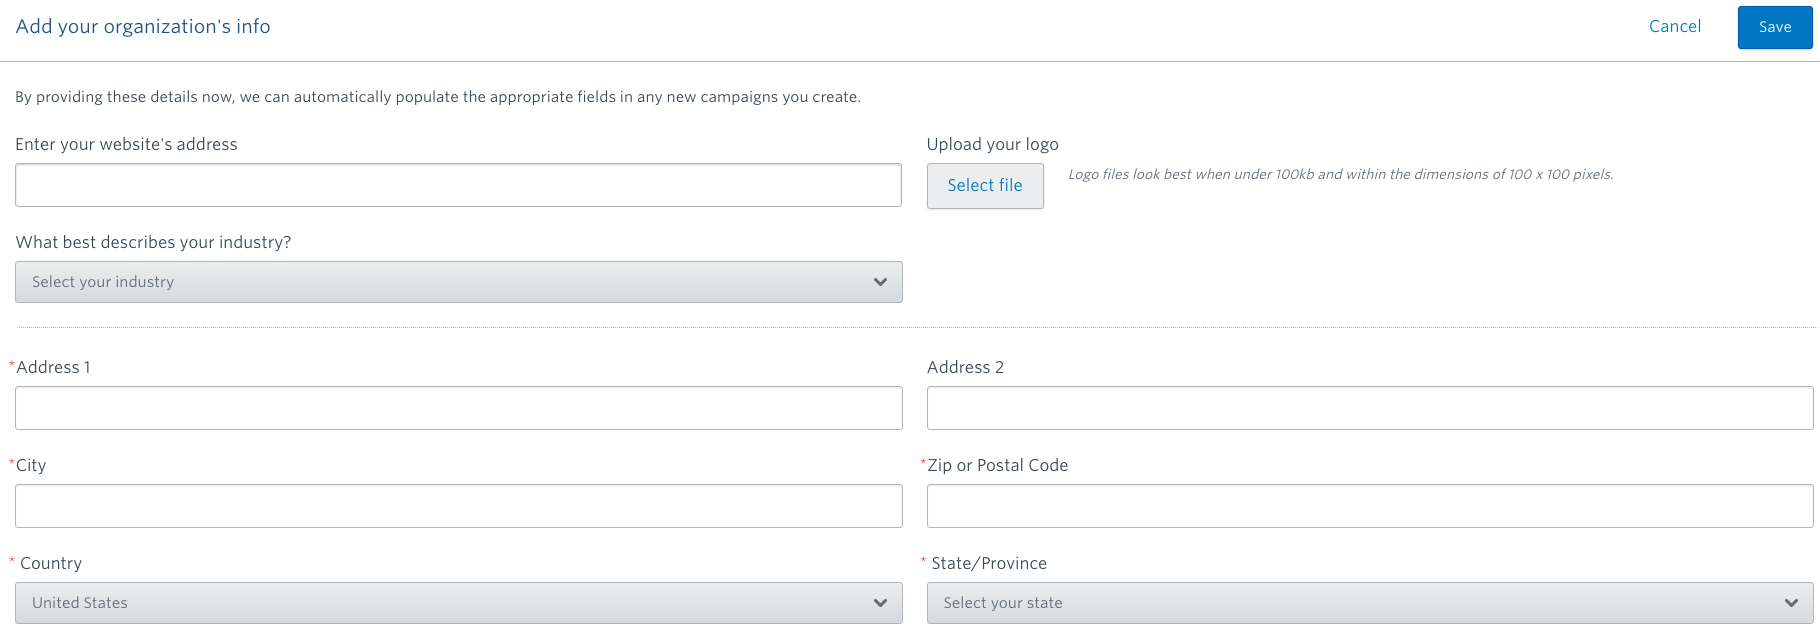Viewport: 1820px width, 631px height.
Task: Click into the Address 2 text field
Action: (1369, 408)
